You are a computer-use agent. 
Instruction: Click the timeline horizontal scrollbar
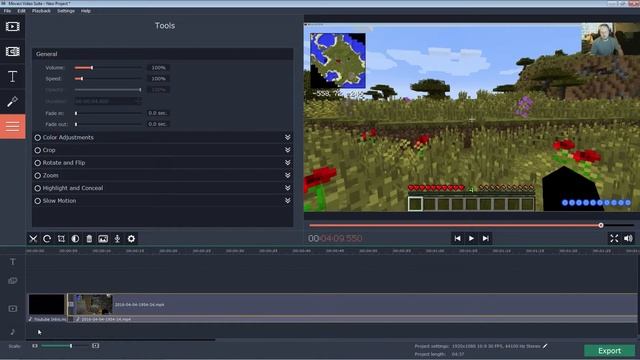121,340
